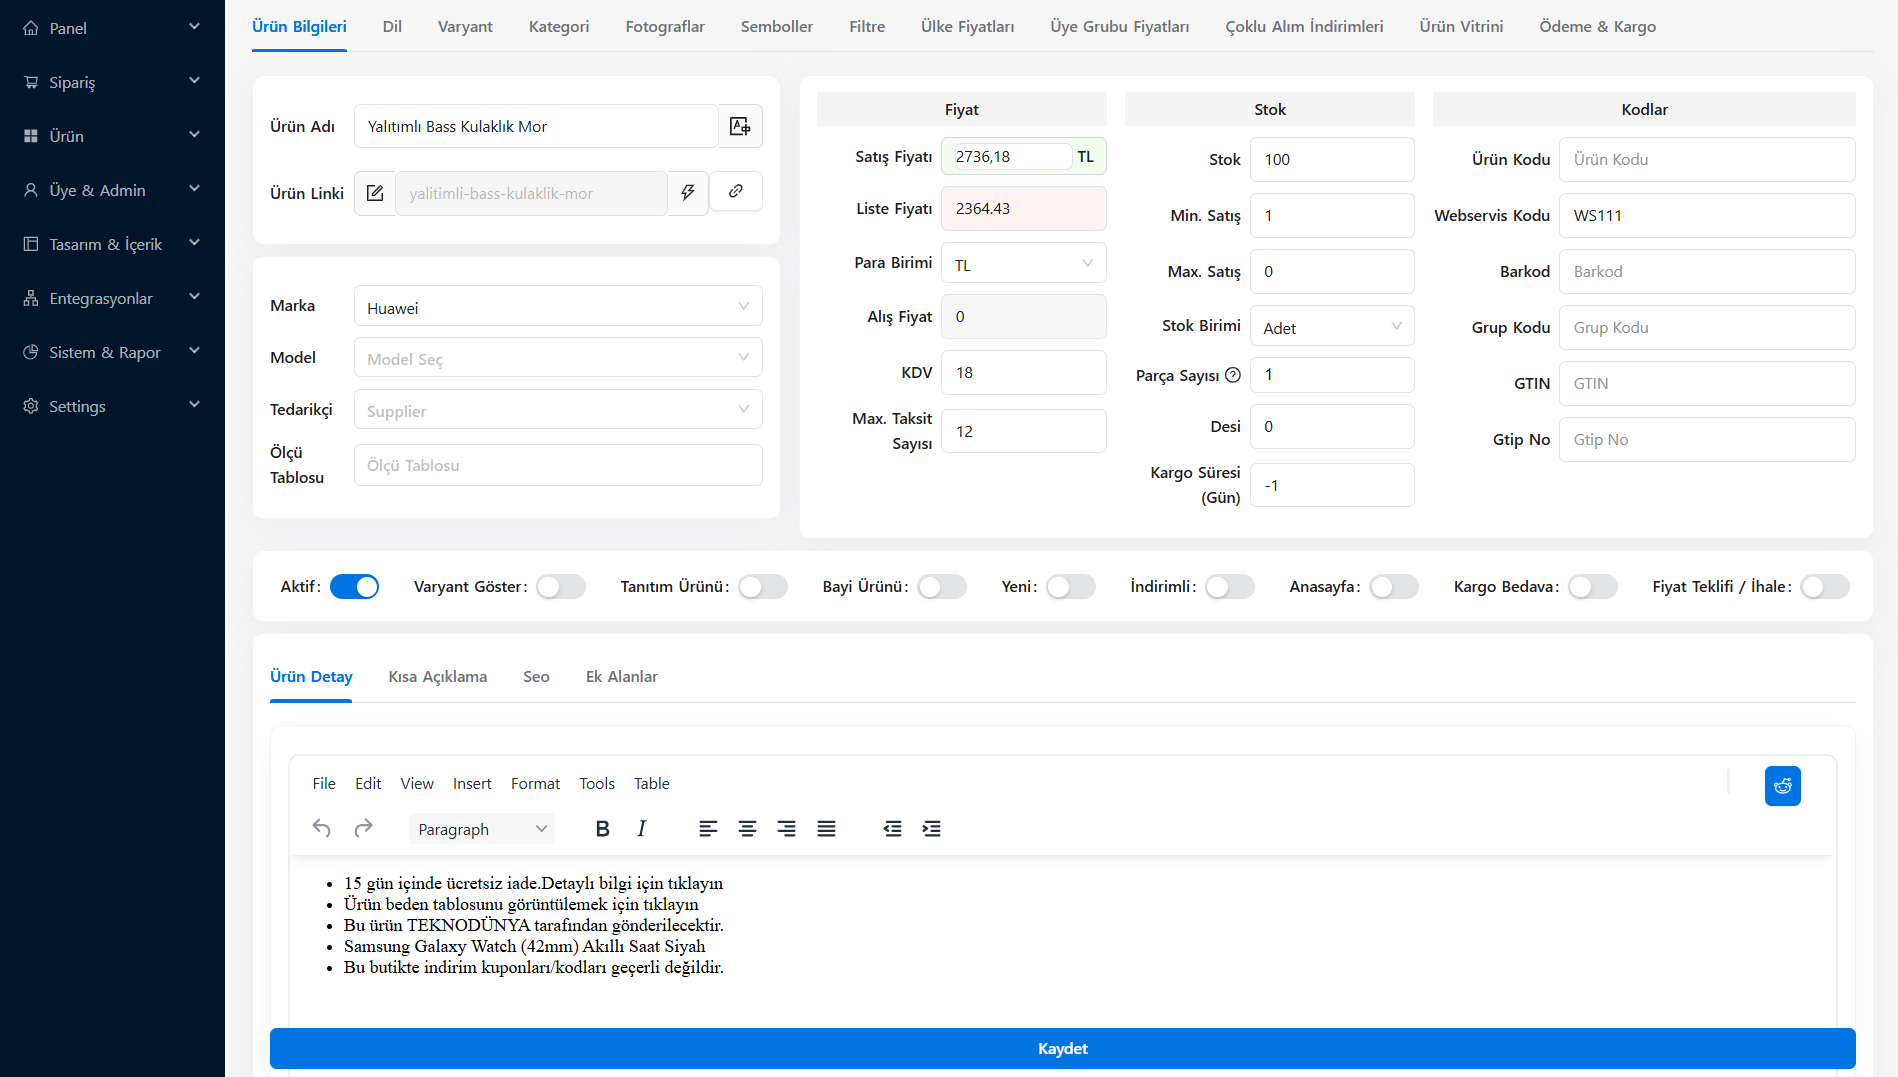Click the Barkod input field
The height and width of the screenshot is (1077, 1898).
[x=1707, y=271]
